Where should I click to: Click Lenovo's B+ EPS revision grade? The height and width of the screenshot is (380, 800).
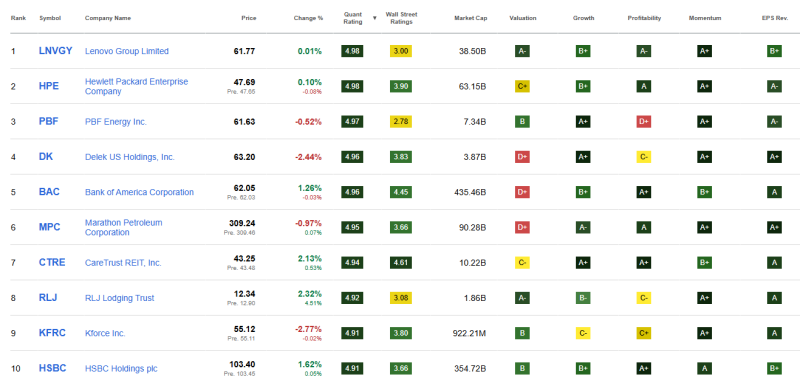[x=774, y=51]
